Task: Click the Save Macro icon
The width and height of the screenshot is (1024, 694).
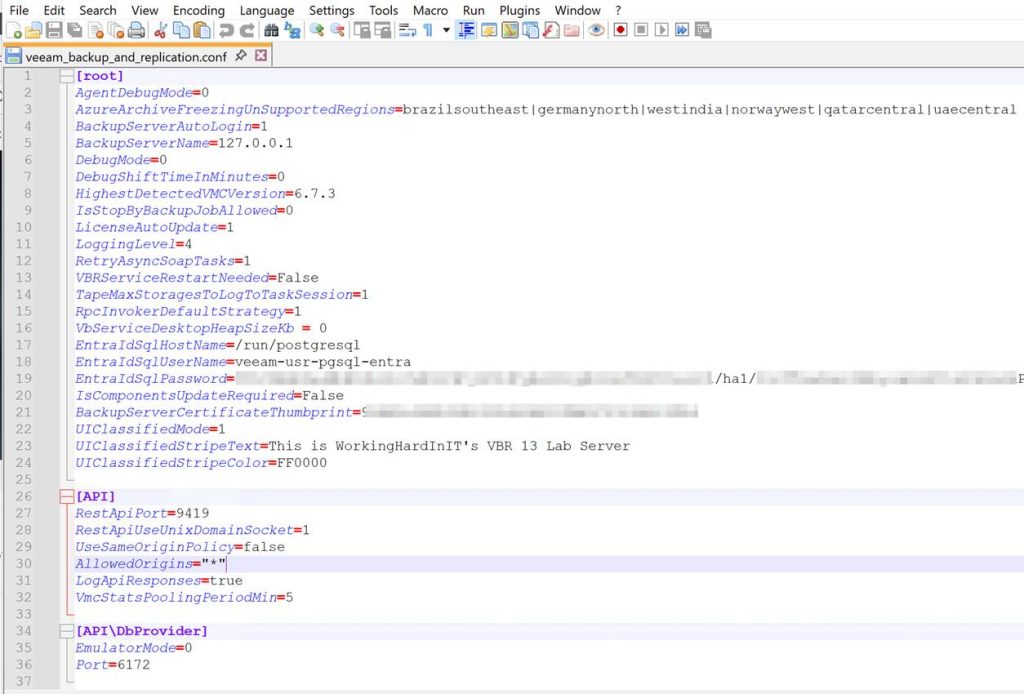Action: [x=703, y=31]
